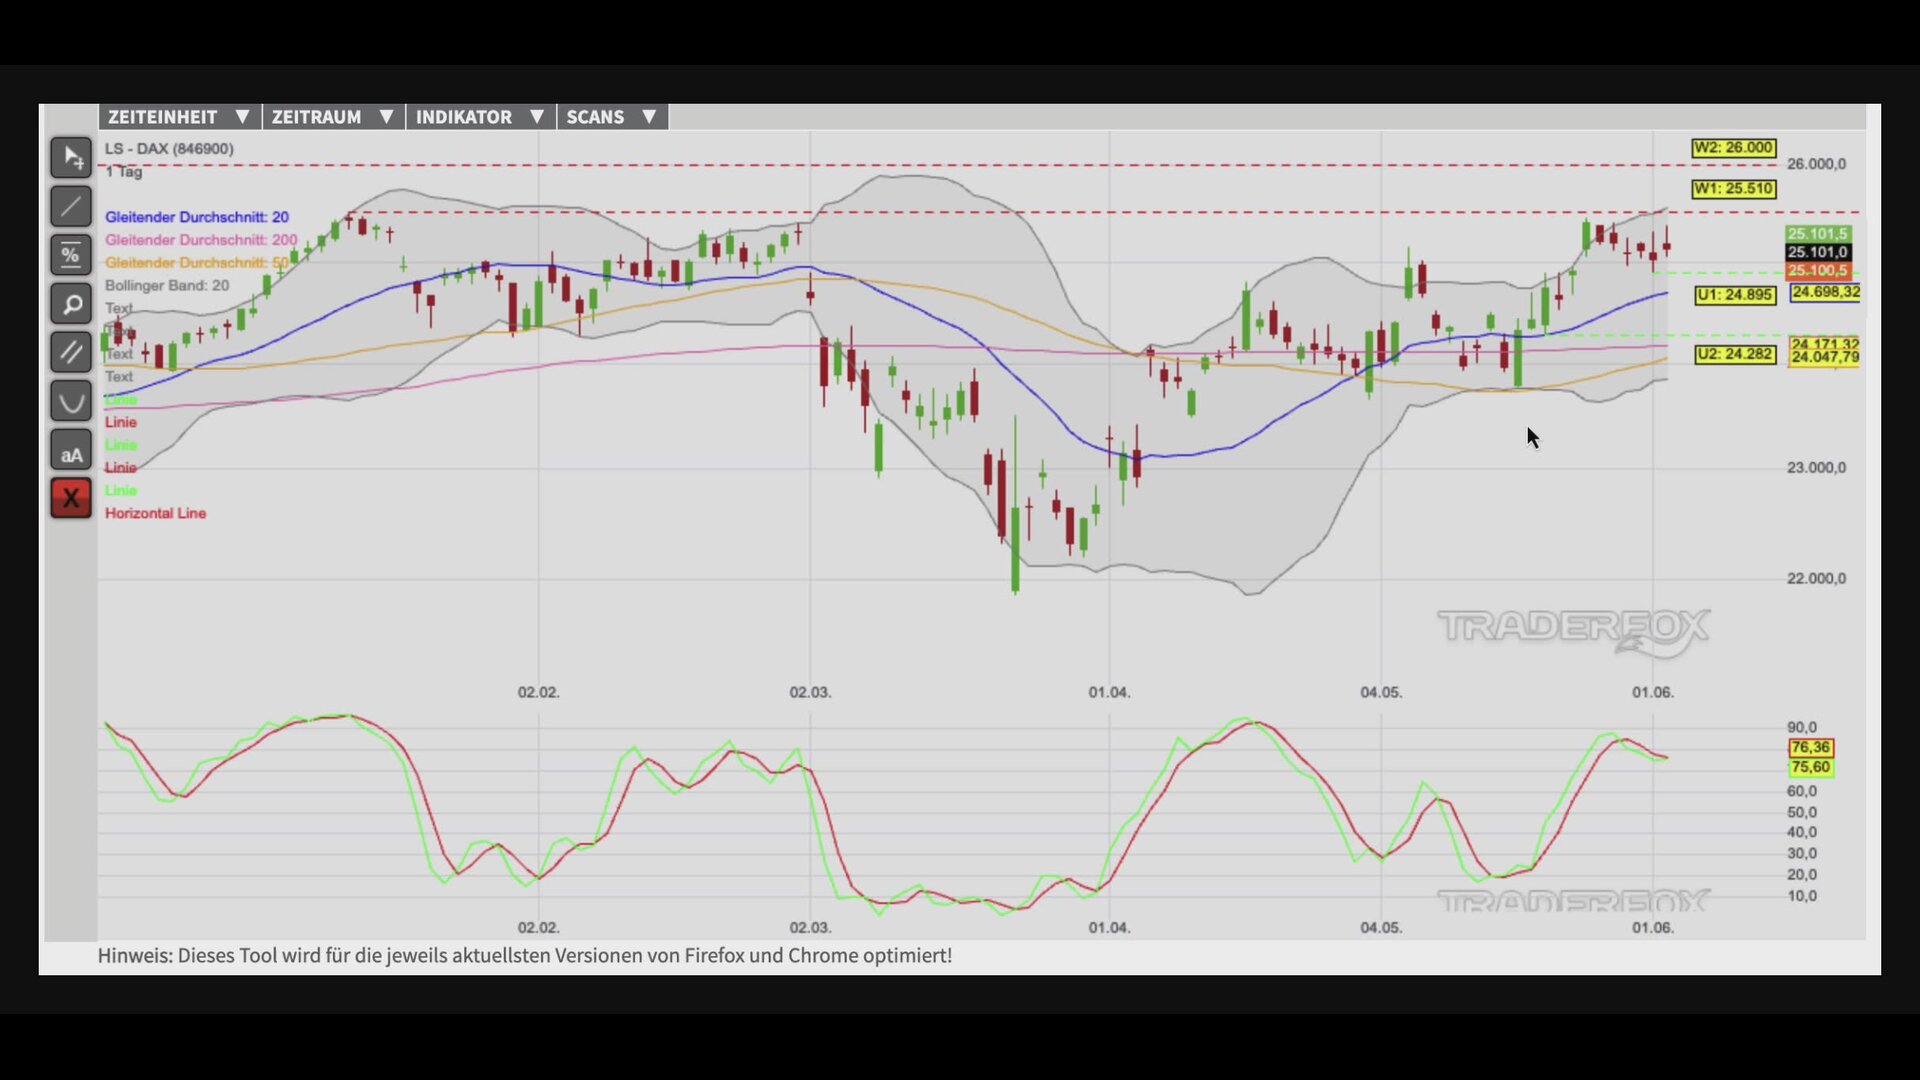Open the SCANS dropdown menu
1920x1080 pixels.
(x=612, y=117)
